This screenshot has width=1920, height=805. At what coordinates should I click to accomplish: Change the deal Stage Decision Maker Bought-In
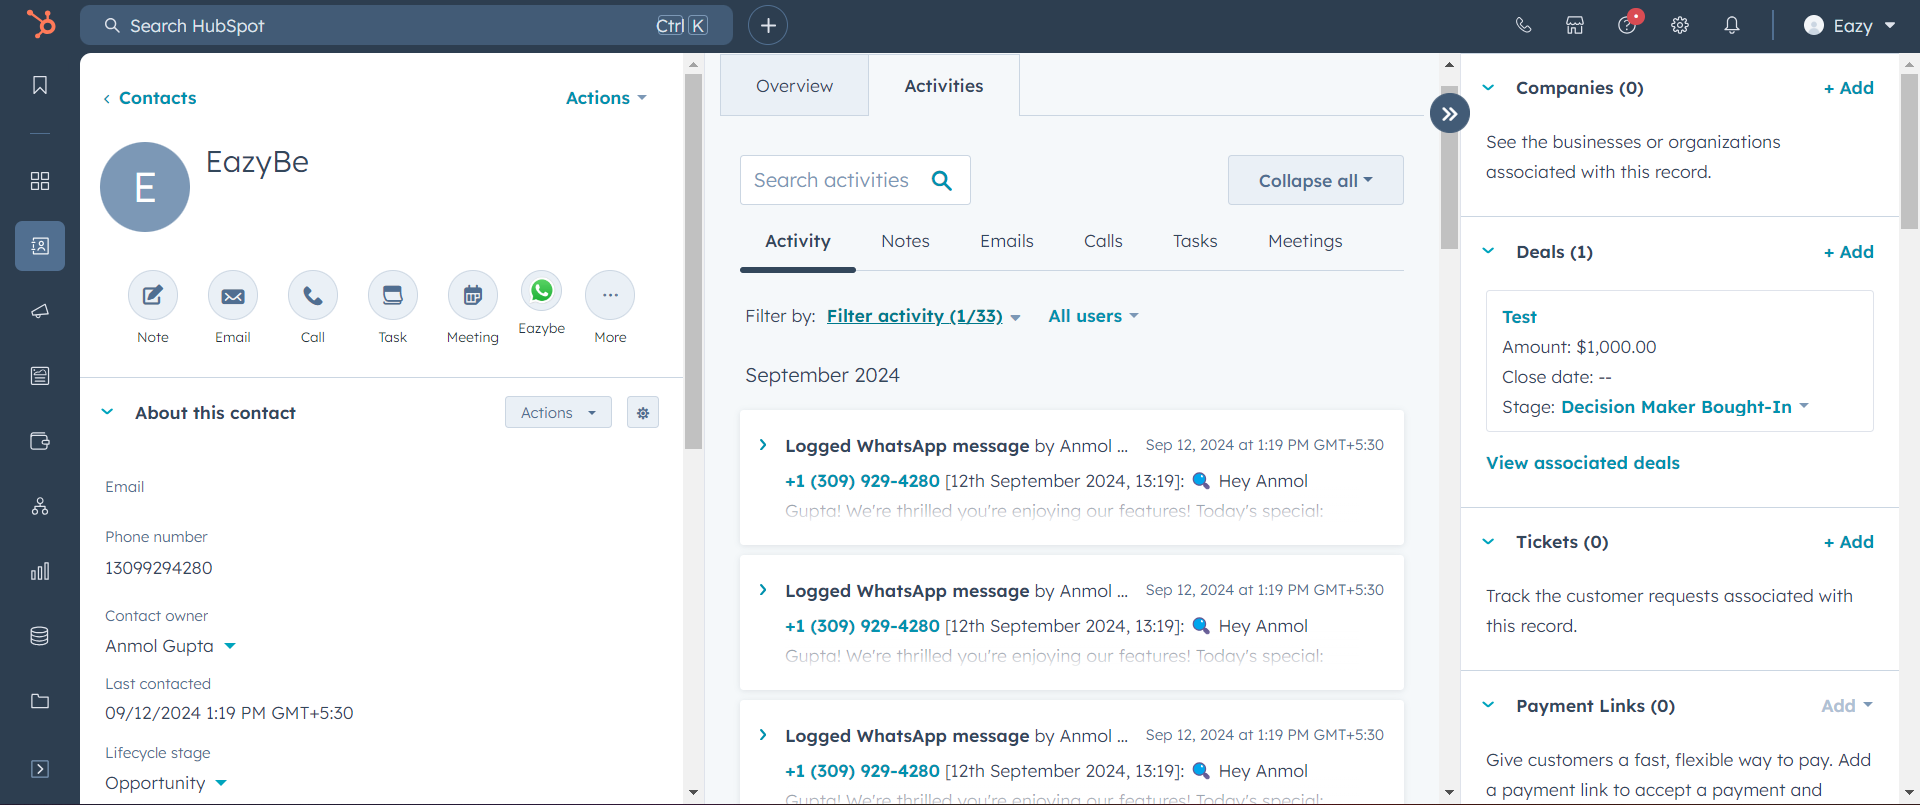[1685, 407]
